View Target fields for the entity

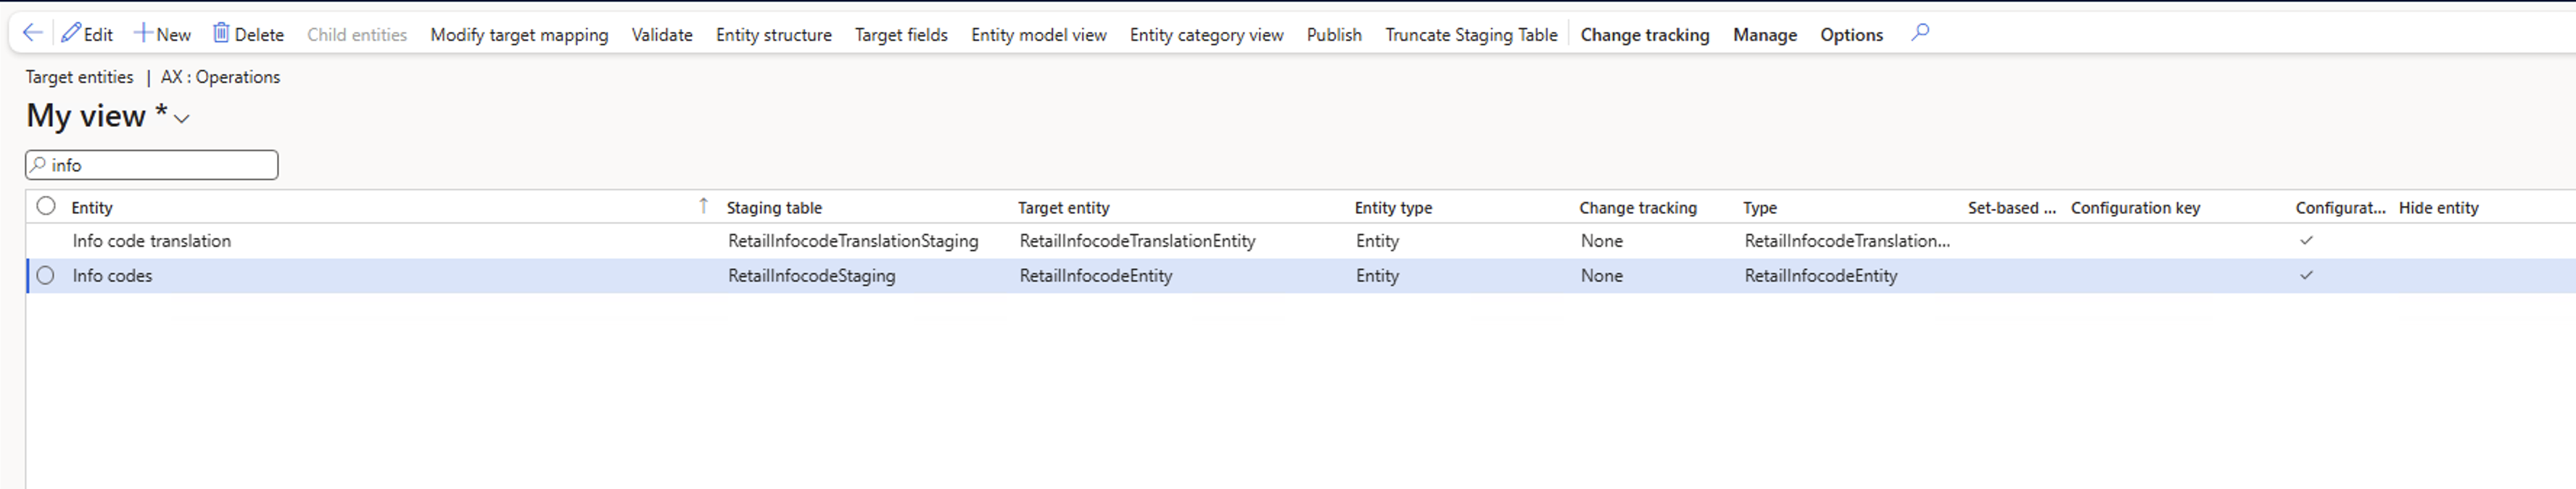pyautogui.click(x=901, y=34)
